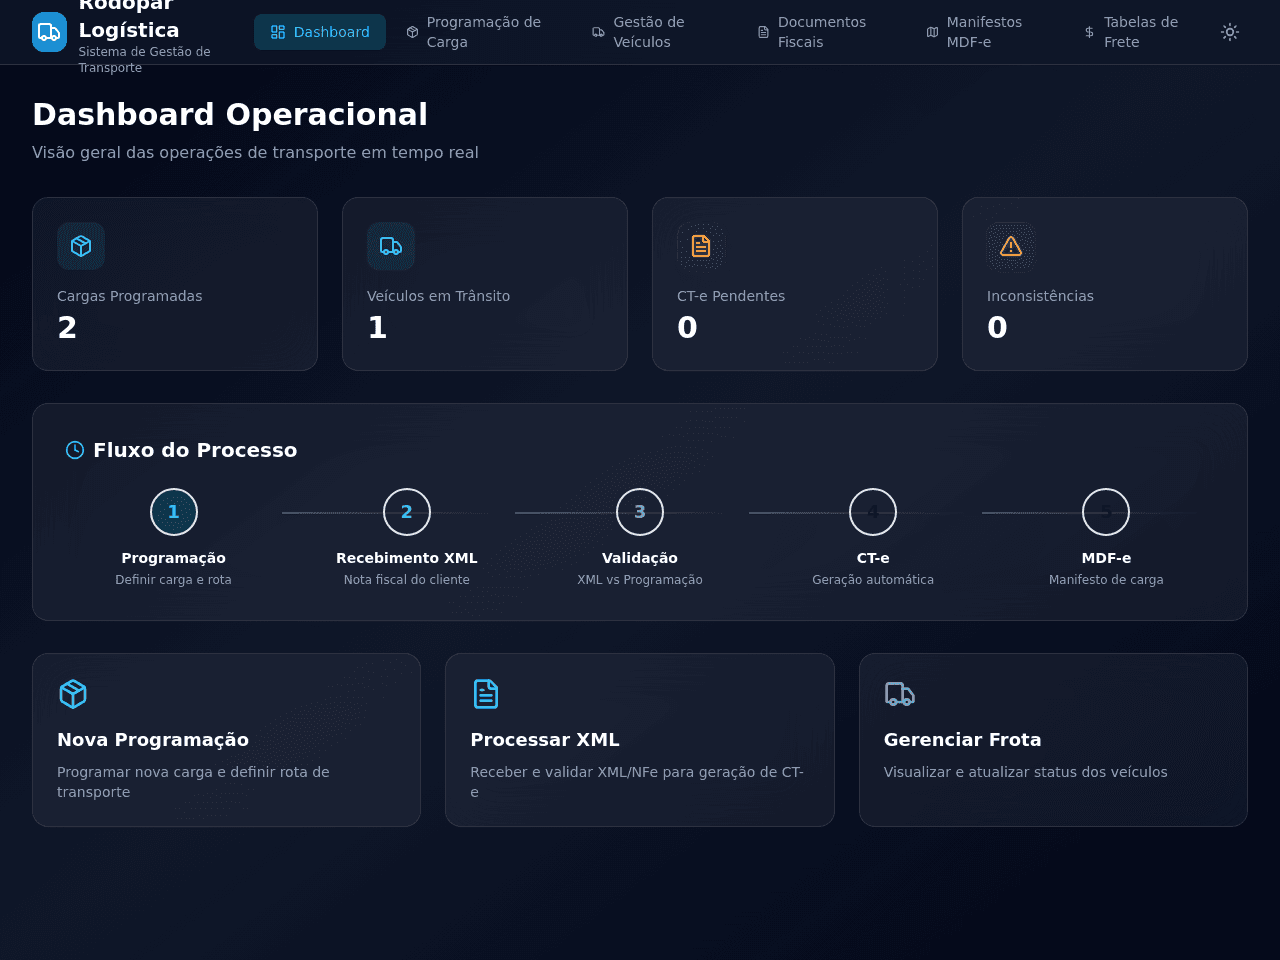The height and width of the screenshot is (960, 1280).
Task: Open Gestão de Veículos page
Action: pyautogui.click(x=649, y=32)
